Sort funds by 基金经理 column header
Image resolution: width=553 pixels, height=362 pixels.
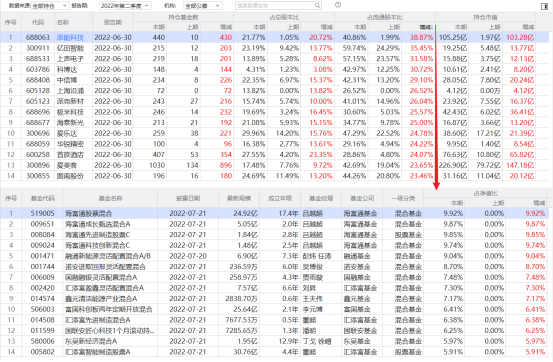[x=321, y=198]
